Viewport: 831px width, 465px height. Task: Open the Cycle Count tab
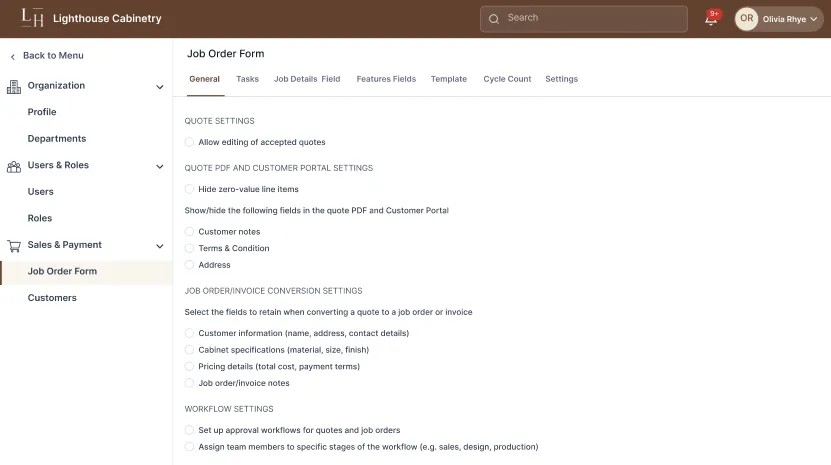pos(507,79)
